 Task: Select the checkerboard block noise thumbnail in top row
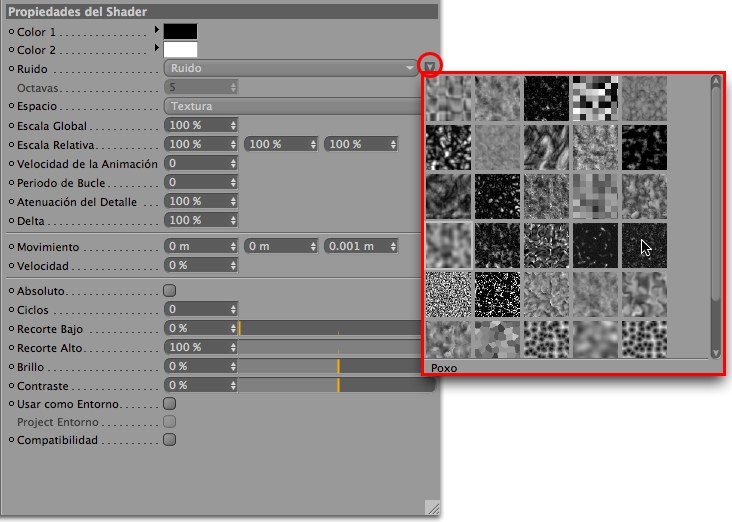click(x=594, y=98)
